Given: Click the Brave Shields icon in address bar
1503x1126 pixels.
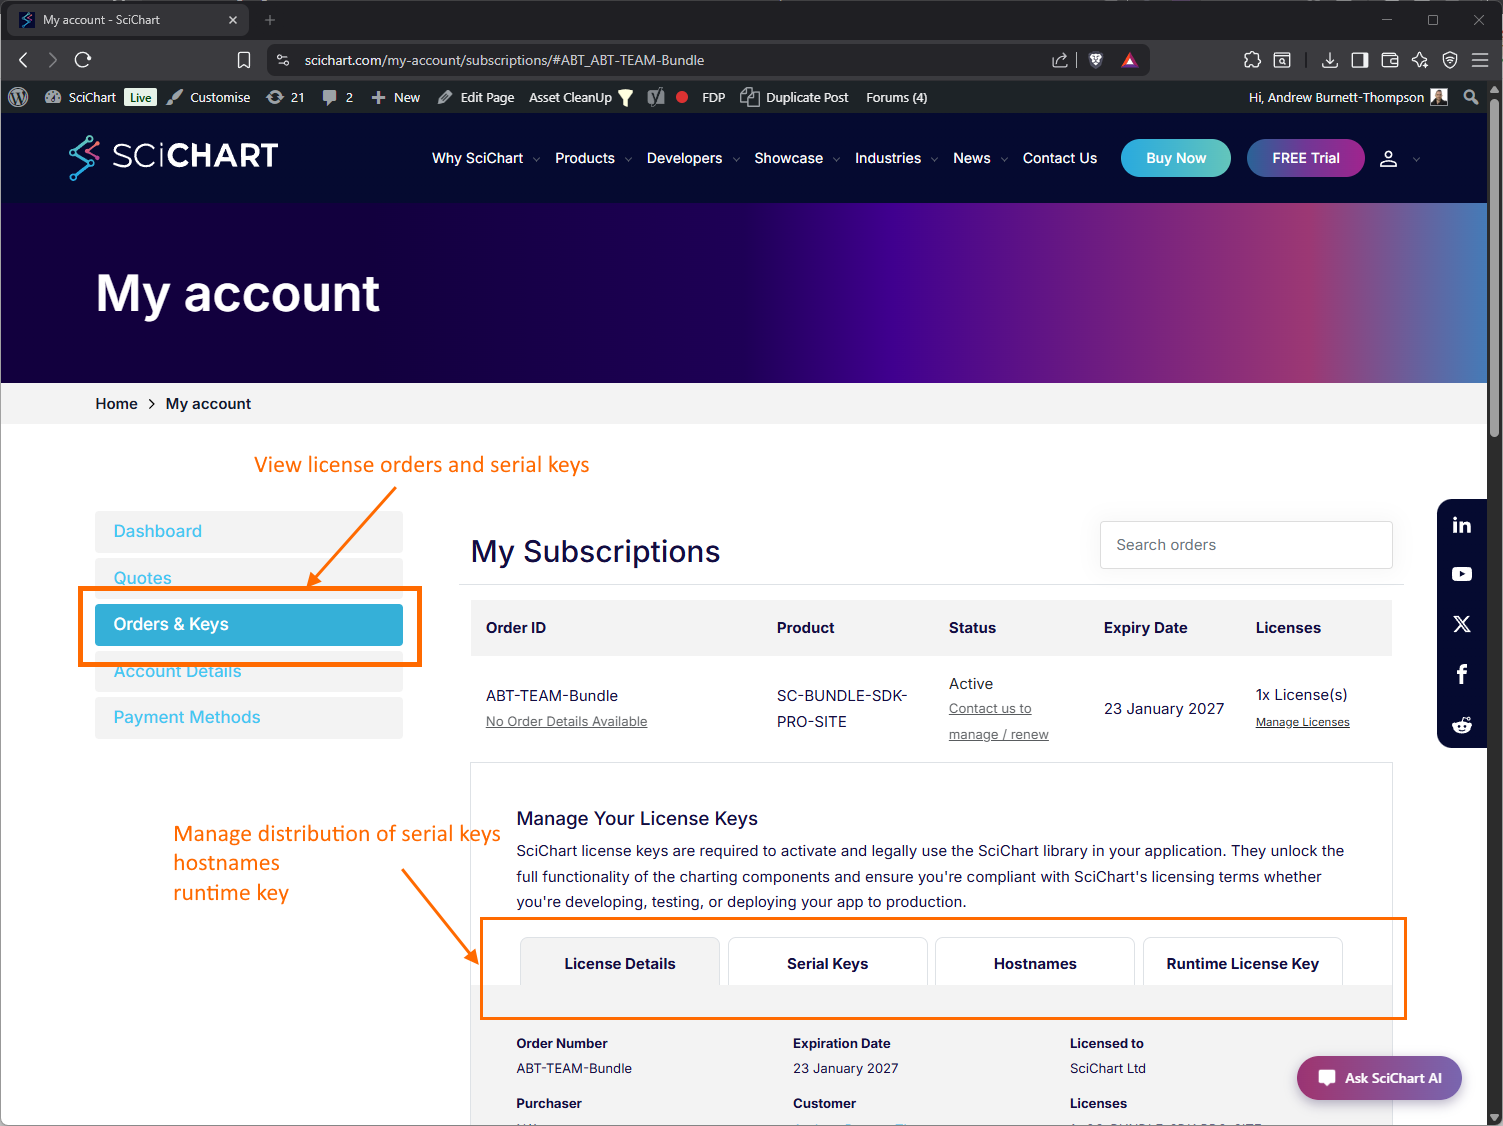Looking at the screenshot, I should [x=1096, y=60].
